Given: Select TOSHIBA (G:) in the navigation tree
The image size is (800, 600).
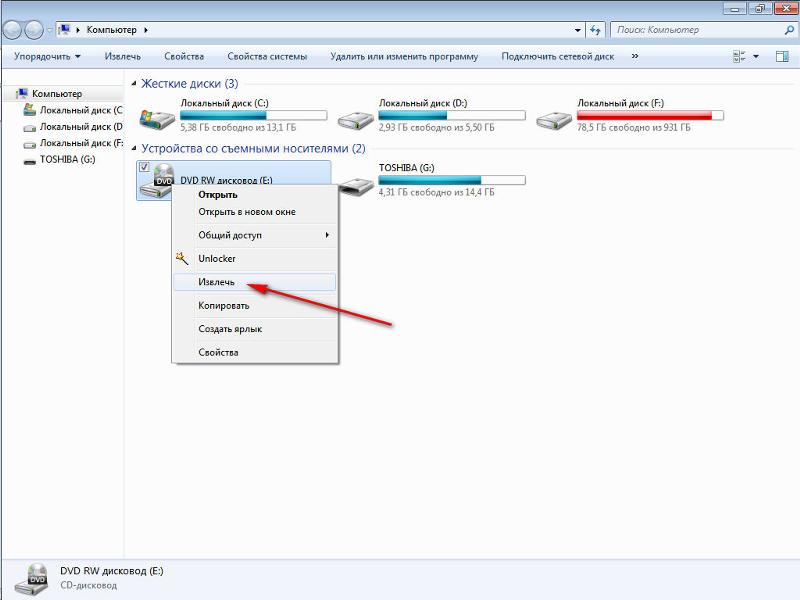Looking at the screenshot, I should (x=67, y=159).
